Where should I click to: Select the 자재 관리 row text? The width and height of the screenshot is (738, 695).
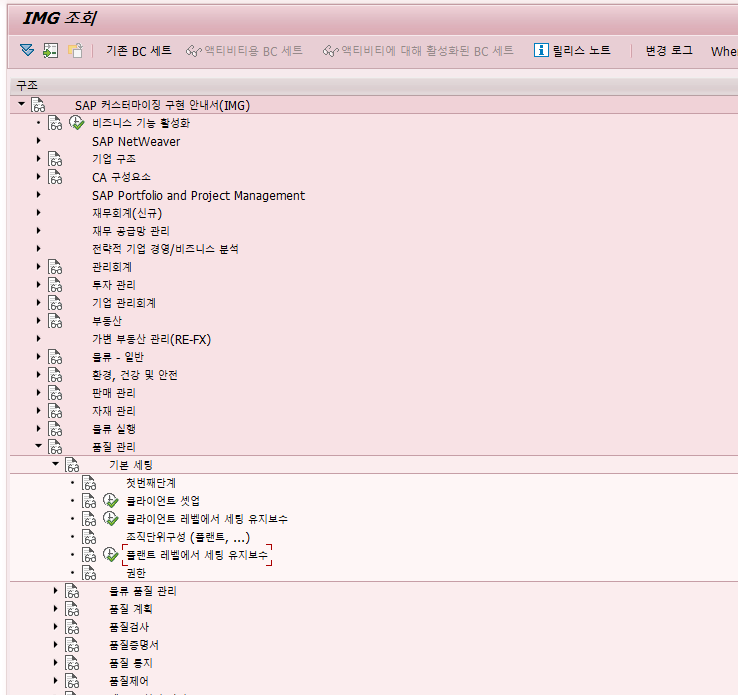114,411
